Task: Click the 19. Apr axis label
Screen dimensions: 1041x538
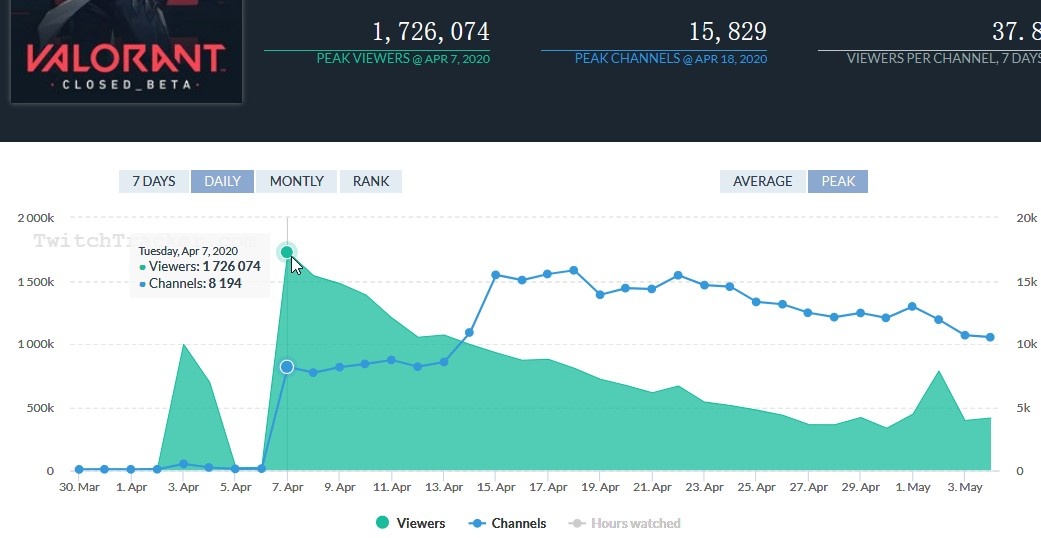Action: click(600, 488)
